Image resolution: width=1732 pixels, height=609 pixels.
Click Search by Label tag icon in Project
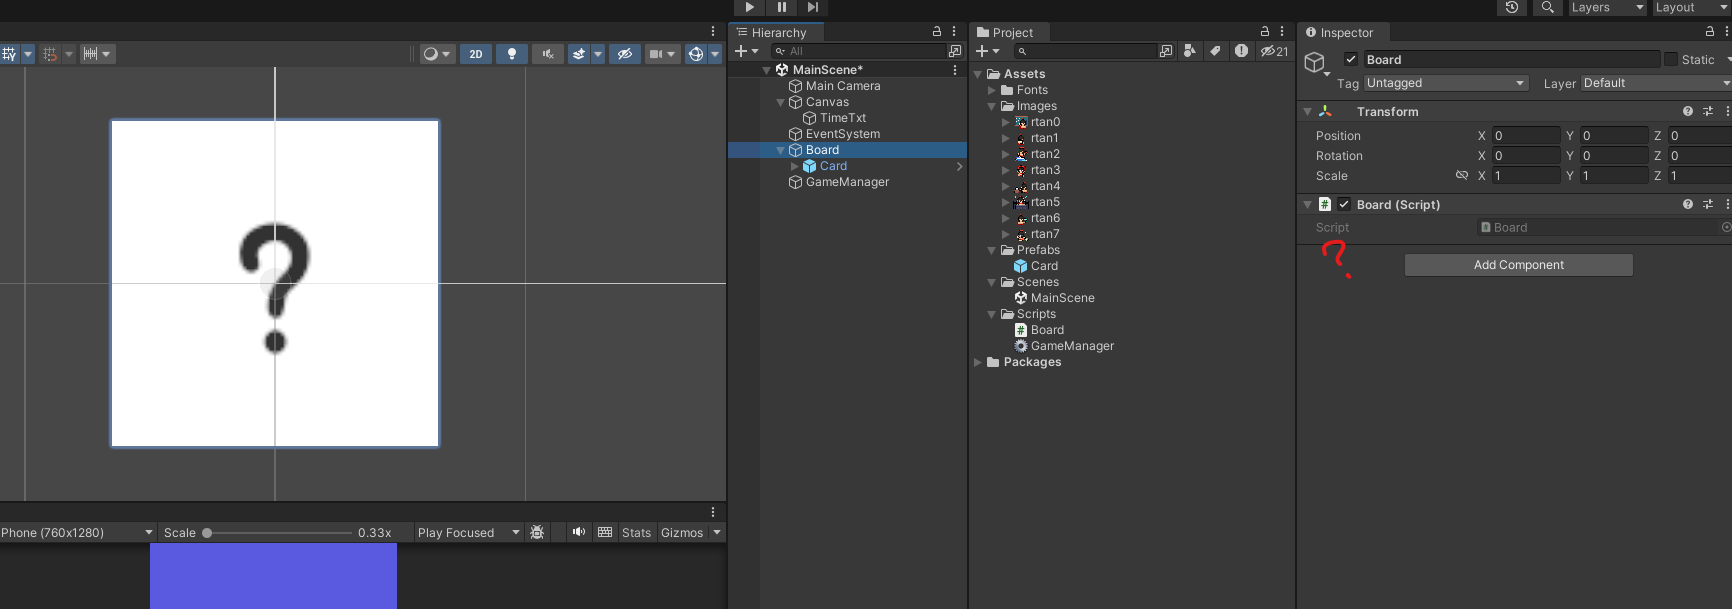point(1215,51)
